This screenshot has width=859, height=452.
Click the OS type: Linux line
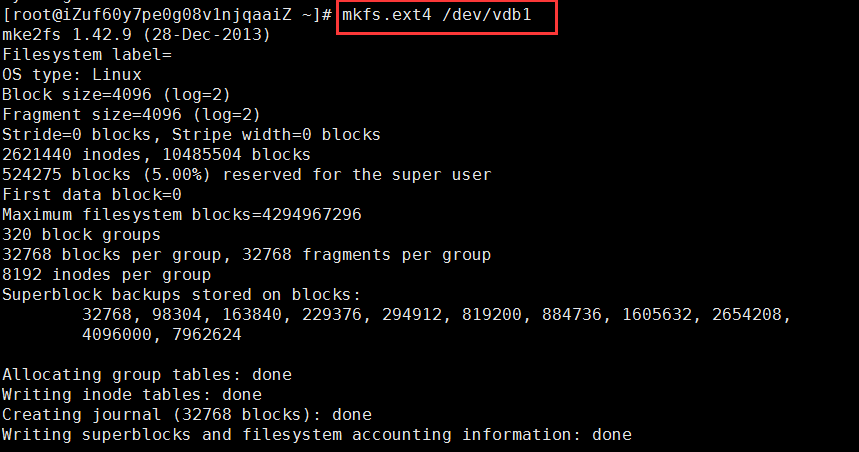pyautogui.click(x=72, y=75)
